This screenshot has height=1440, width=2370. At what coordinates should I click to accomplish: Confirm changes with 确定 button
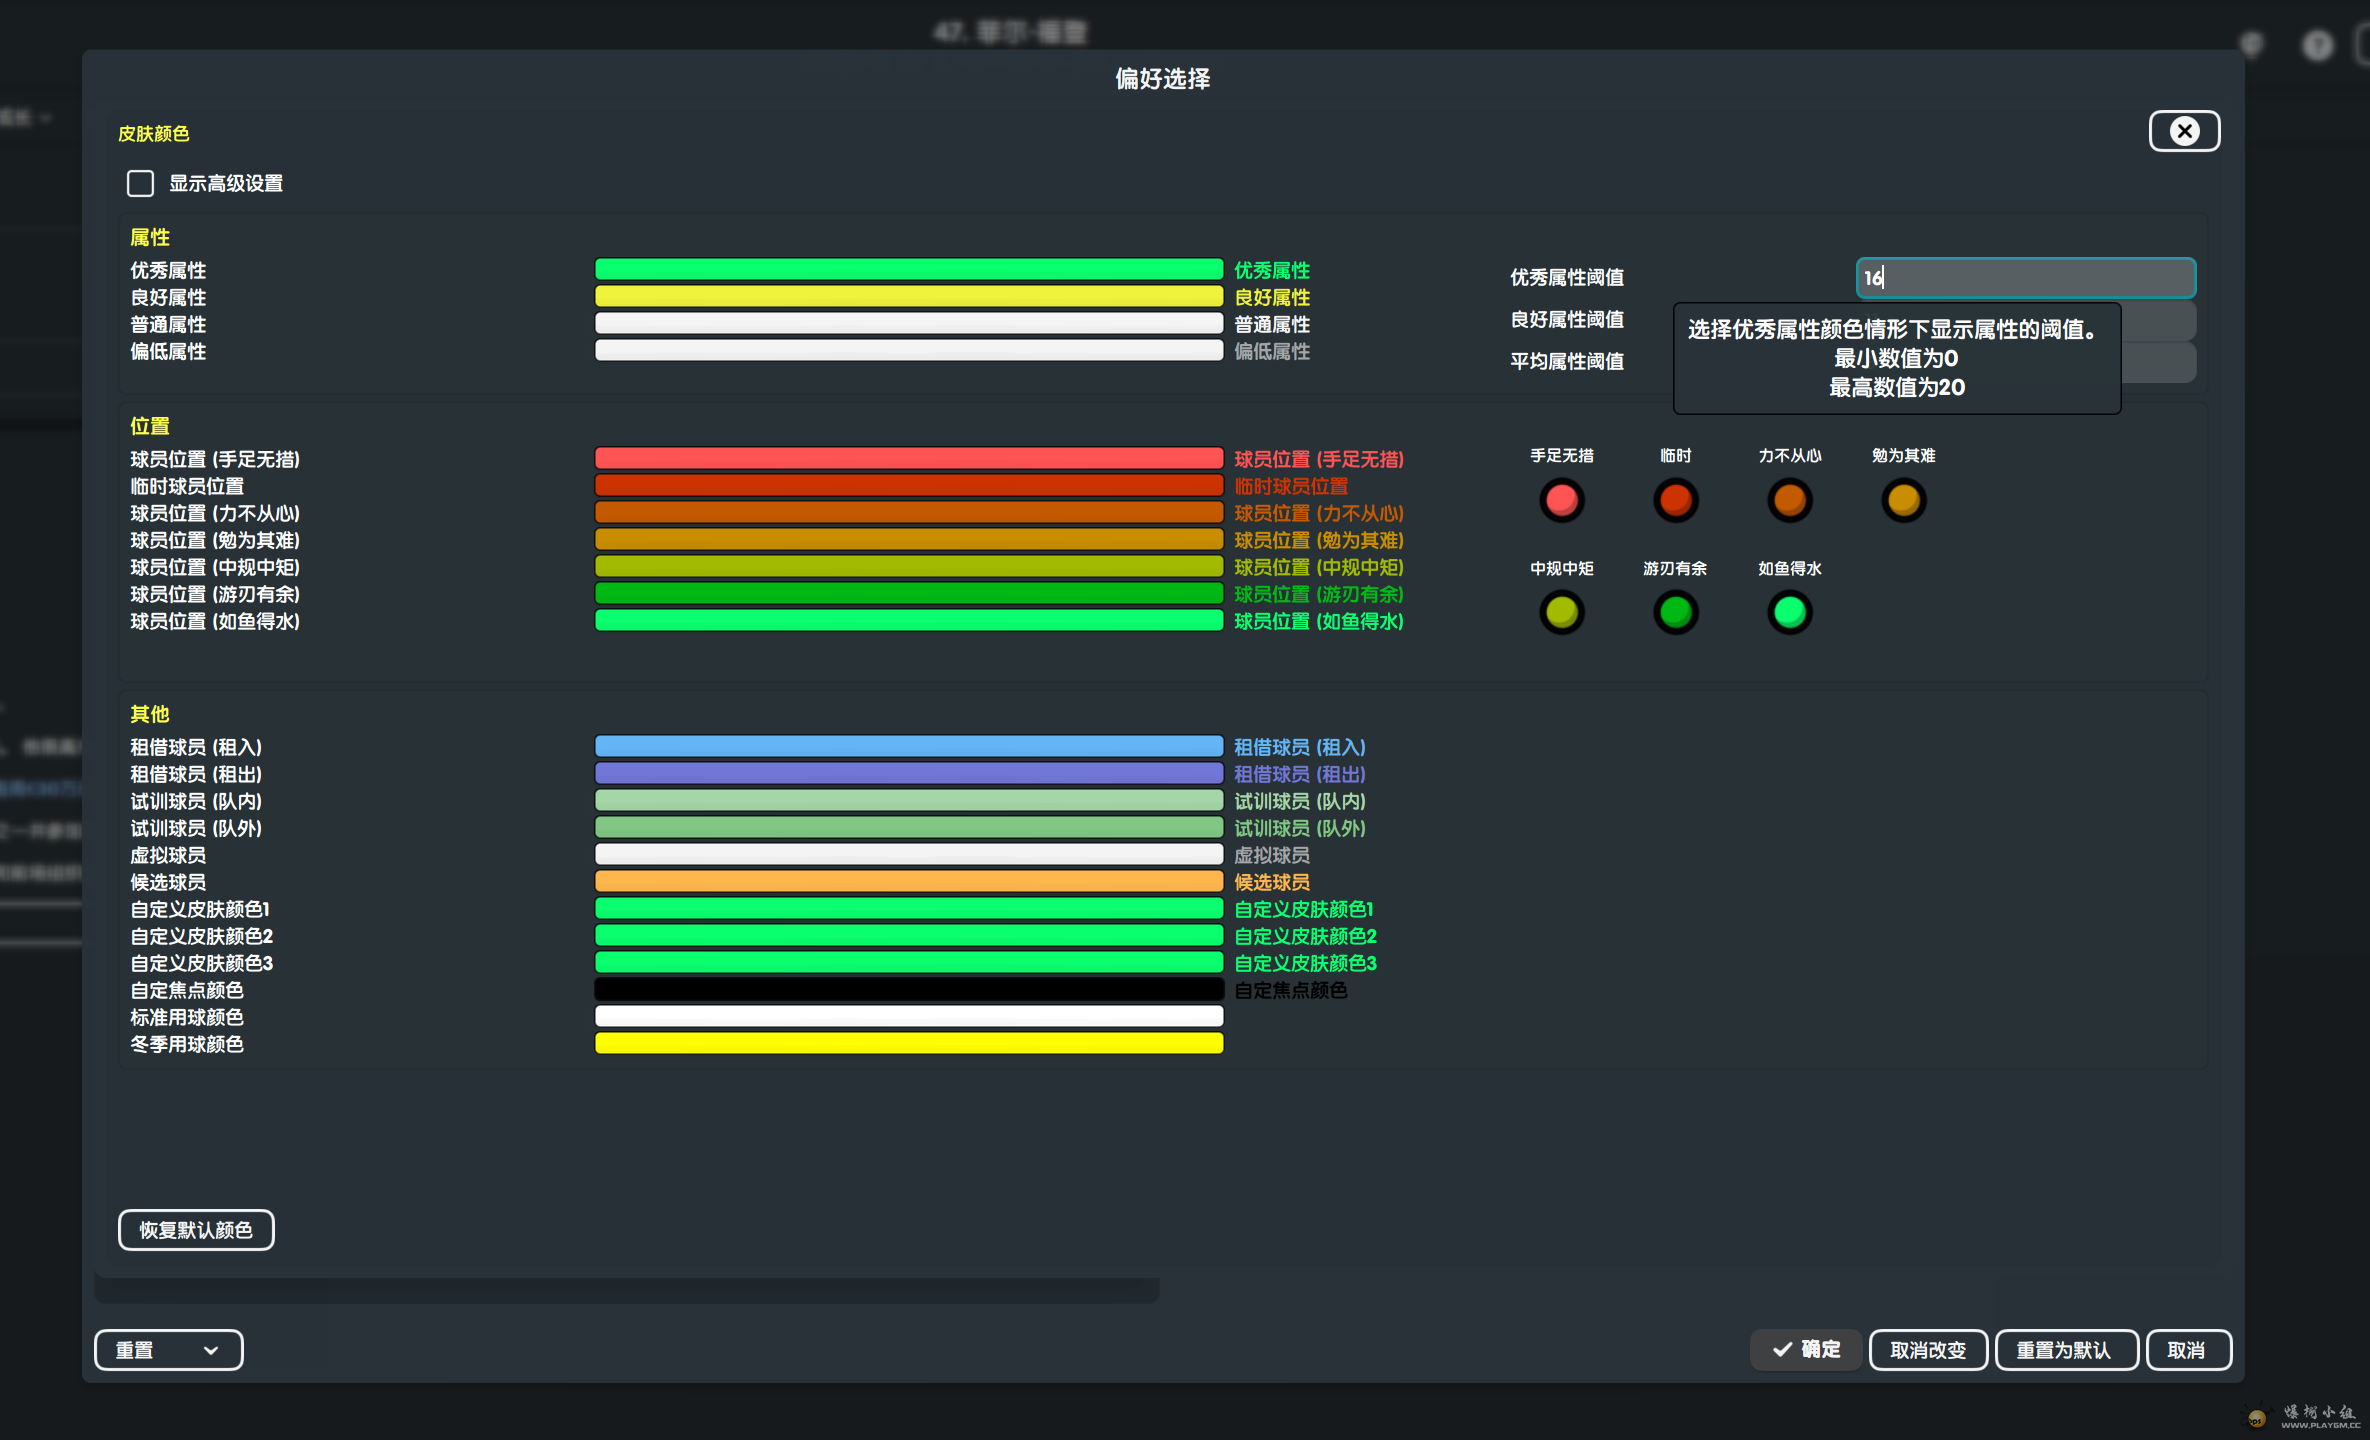coord(1806,1350)
